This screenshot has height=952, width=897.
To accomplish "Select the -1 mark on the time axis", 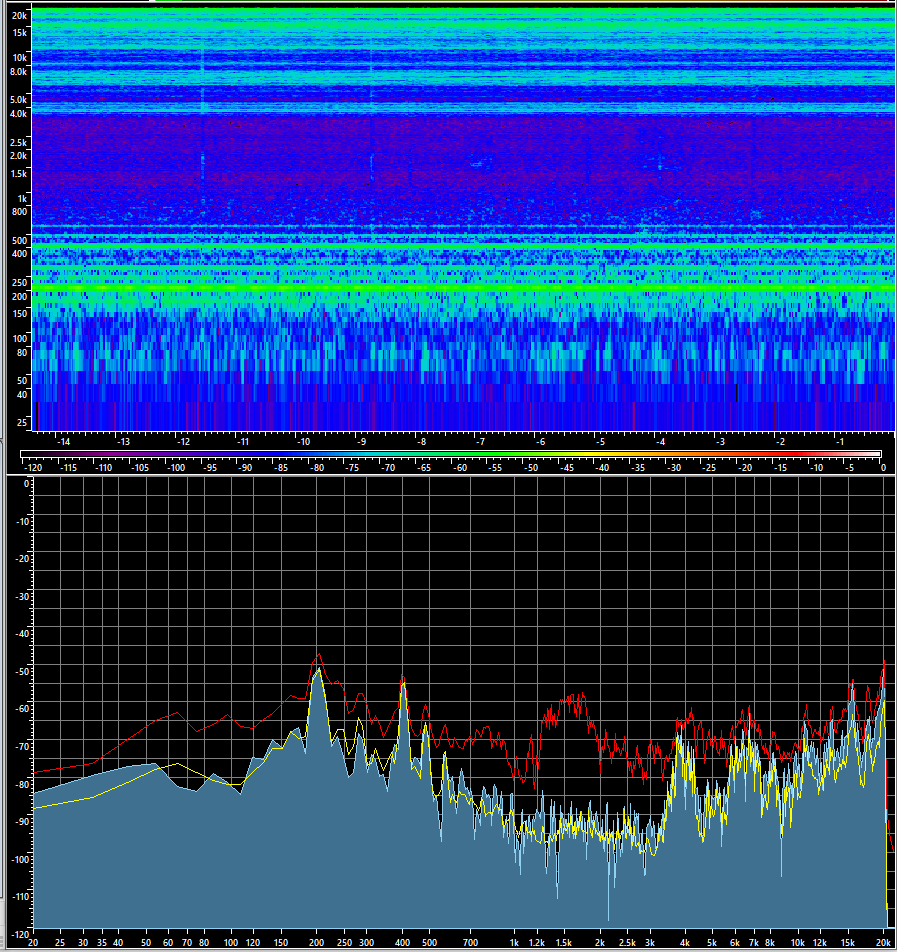I will 839,441.
